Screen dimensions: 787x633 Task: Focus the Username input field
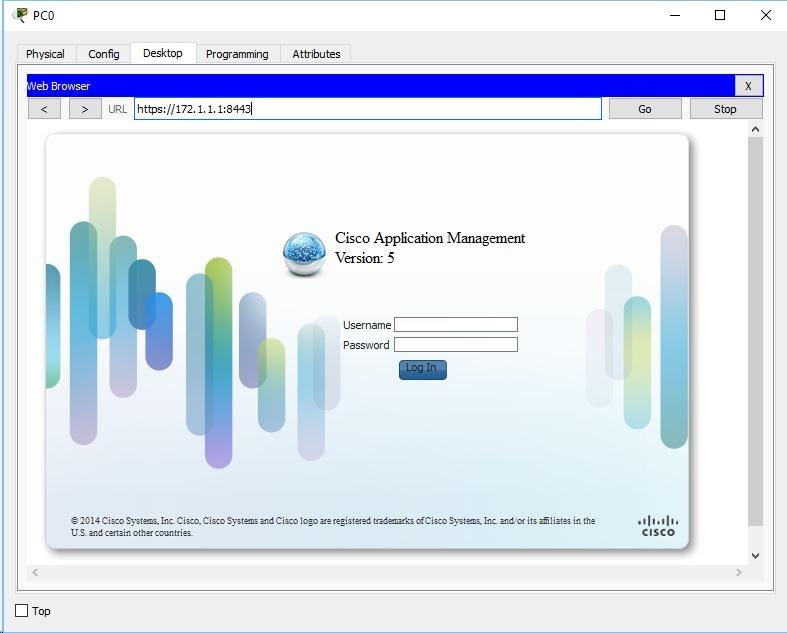[456, 325]
